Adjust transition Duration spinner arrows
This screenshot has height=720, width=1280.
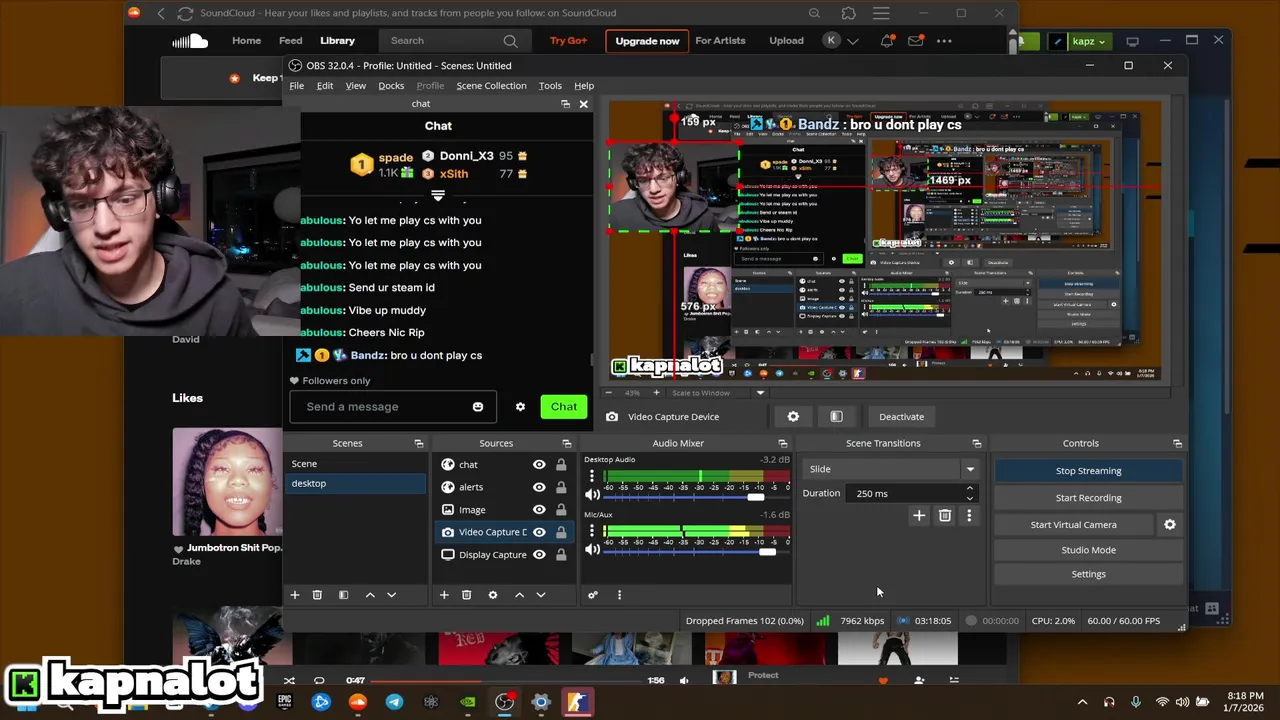pyautogui.click(x=969, y=493)
